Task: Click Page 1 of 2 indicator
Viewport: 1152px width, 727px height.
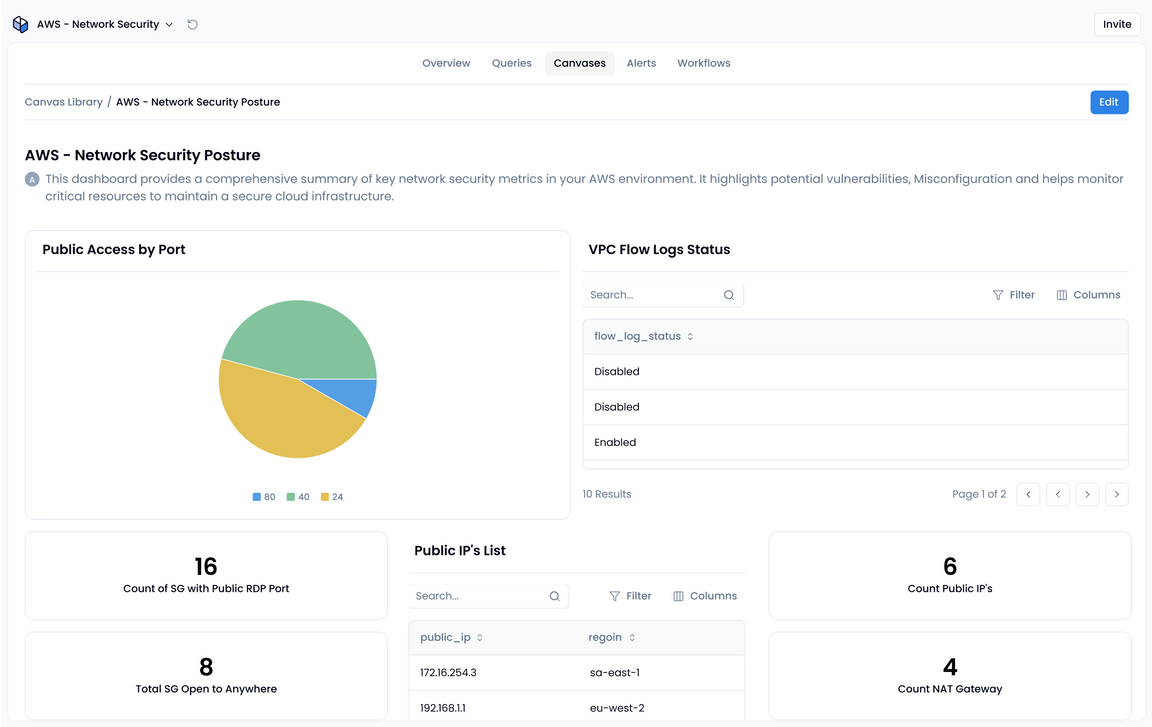Action: click(x=979, y=494)
